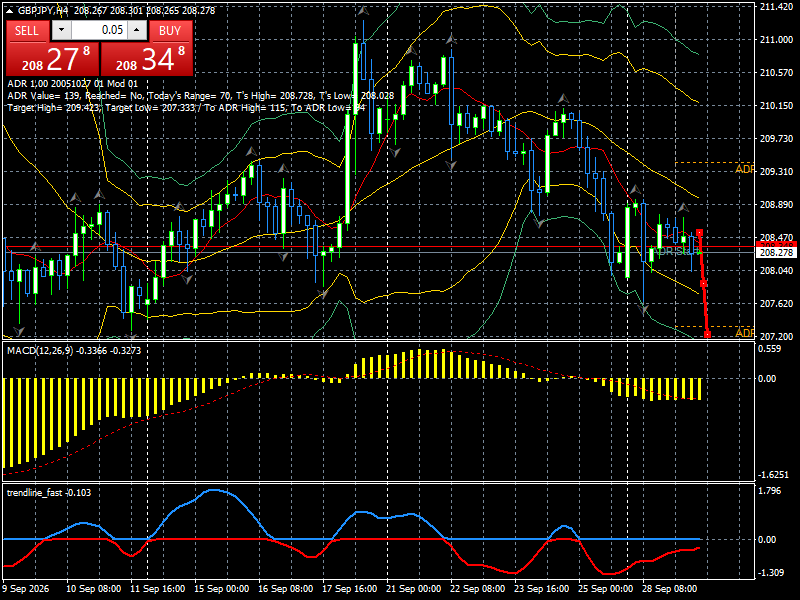Click the 207.620 price scale label

point(776,304)
